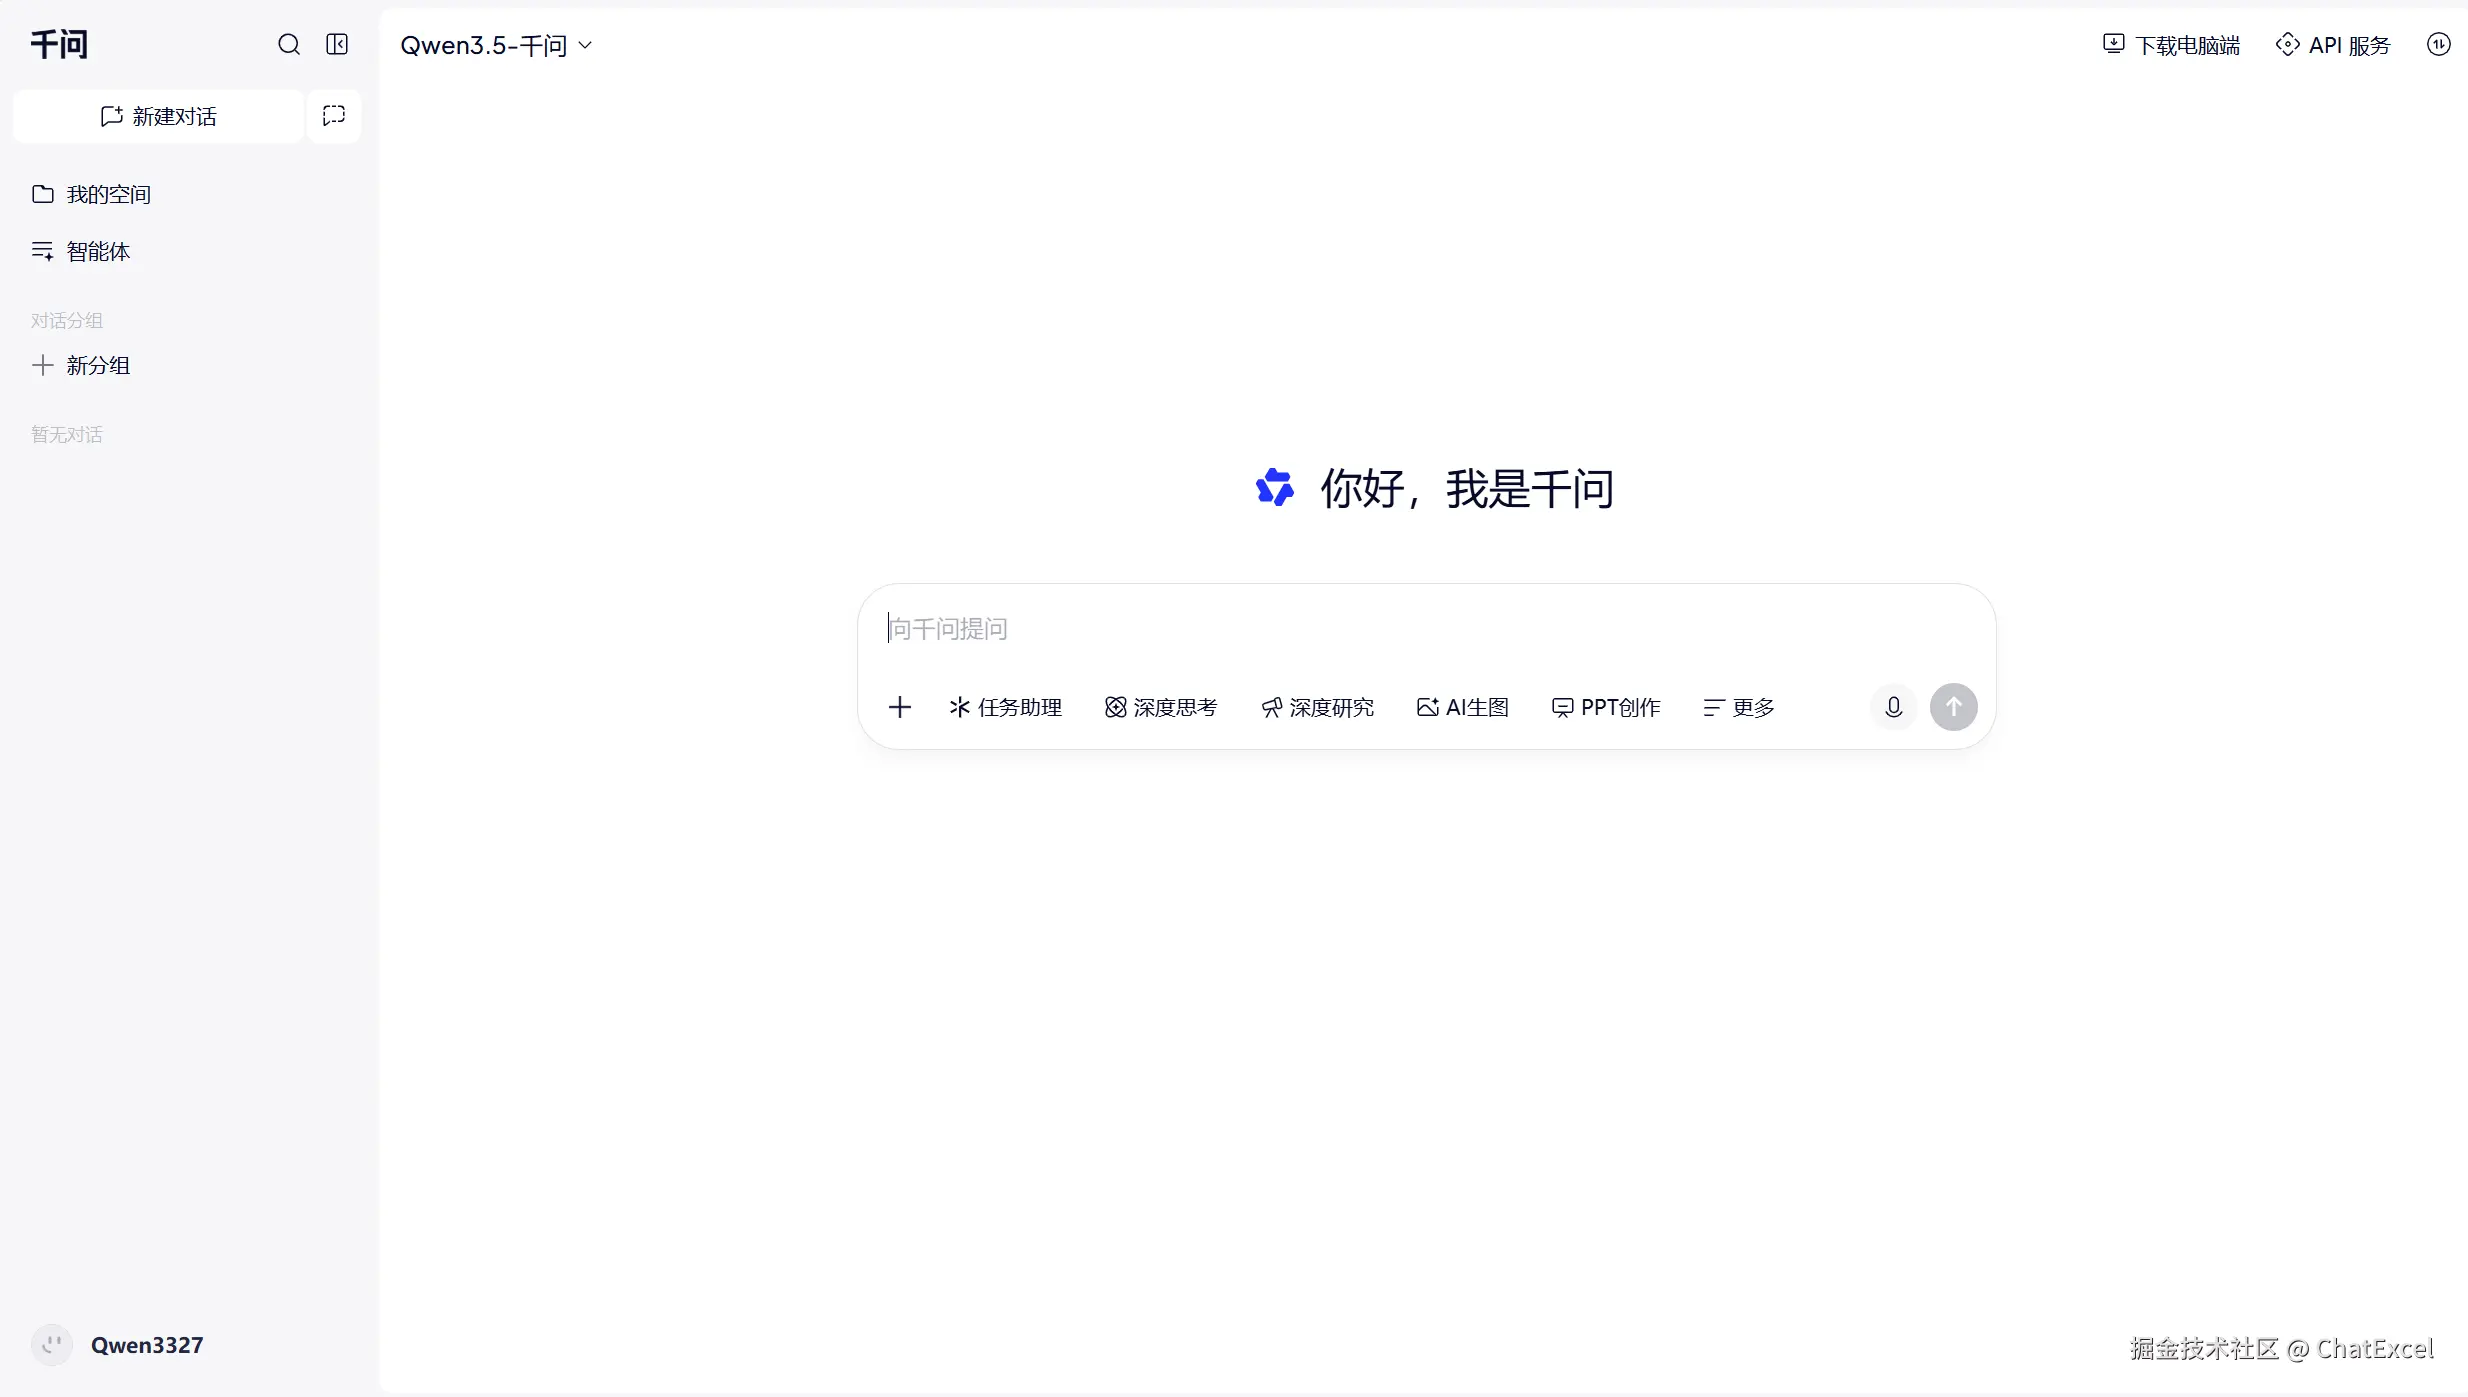This screenshot has height=1397, width=2468.
Task: Click the plus attachment icon in input box
Action: [899, 708]
